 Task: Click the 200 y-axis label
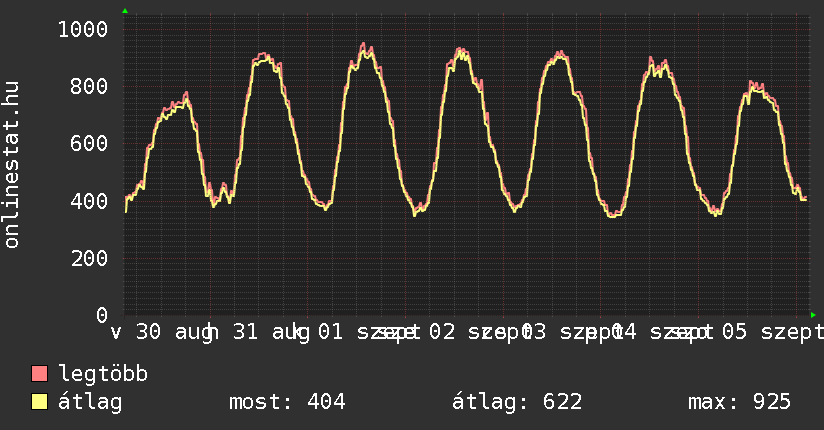(89, 258)
